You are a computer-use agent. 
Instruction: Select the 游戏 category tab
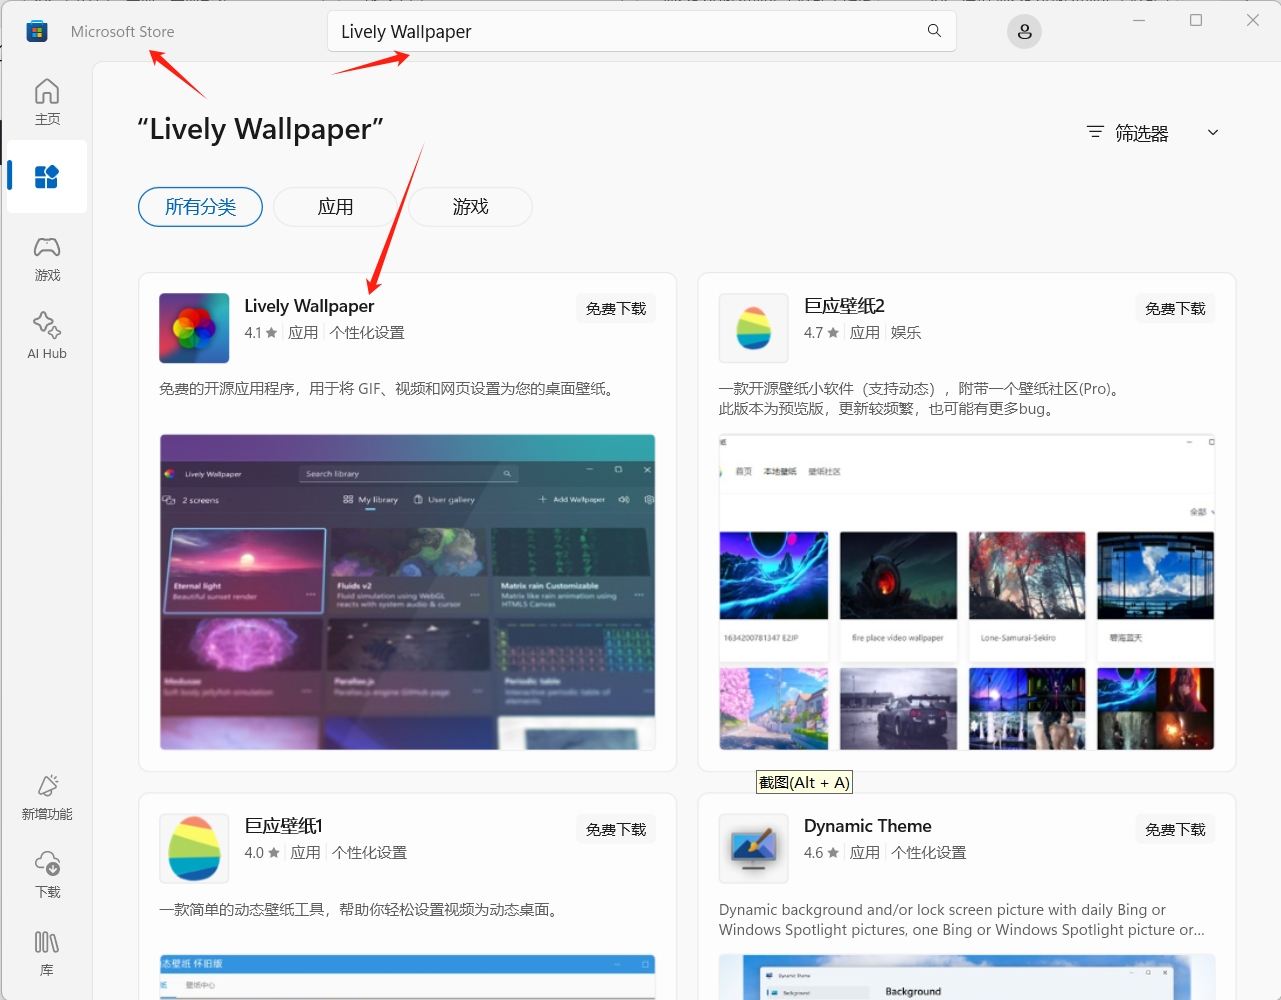(x=470, y=207)
